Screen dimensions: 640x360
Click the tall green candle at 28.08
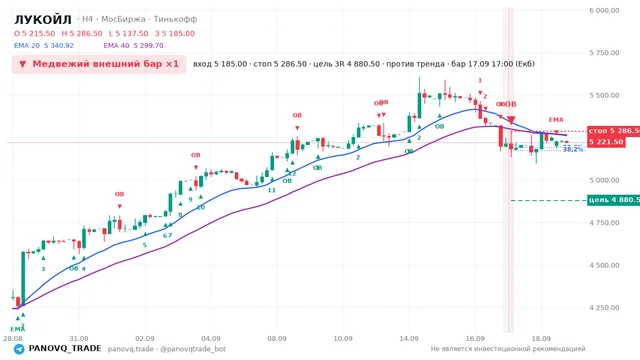point(23,278)
